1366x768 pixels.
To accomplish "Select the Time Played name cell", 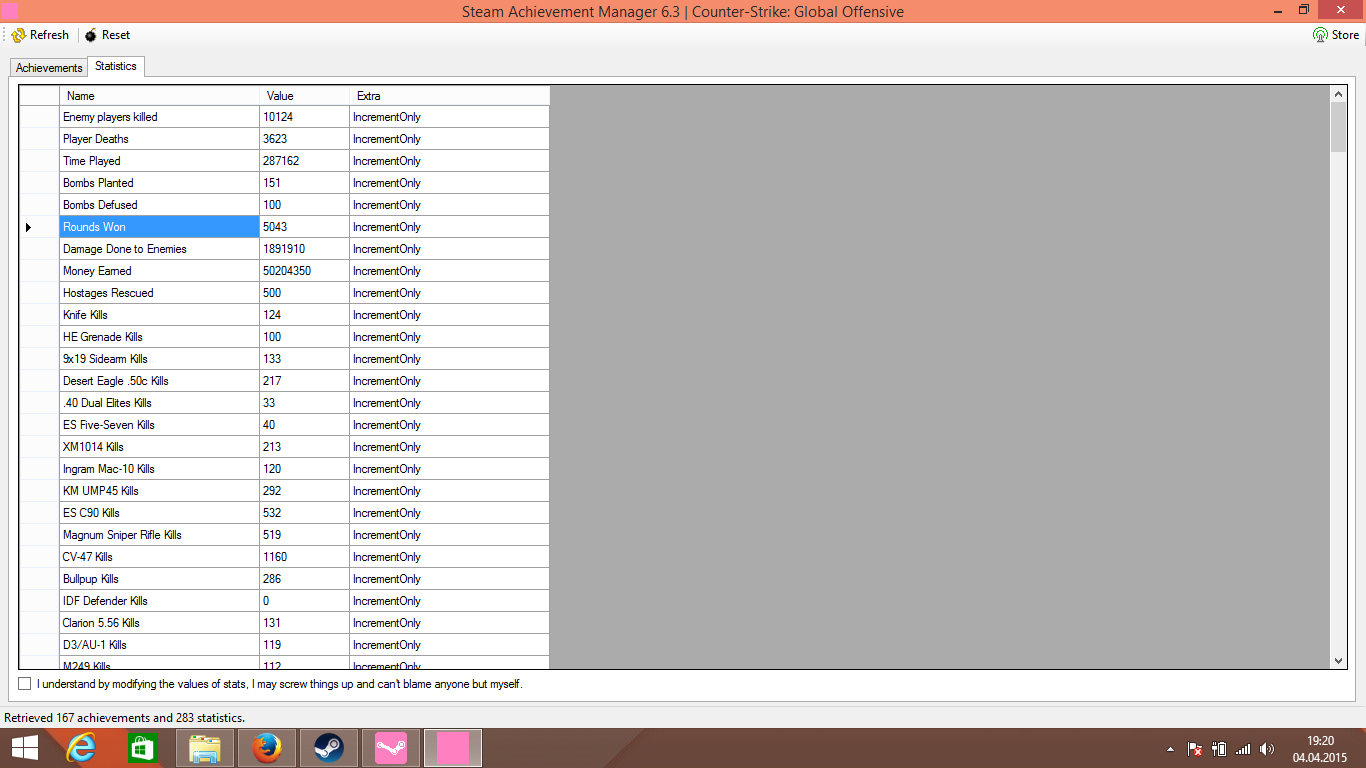I will [x=160, y=161].
